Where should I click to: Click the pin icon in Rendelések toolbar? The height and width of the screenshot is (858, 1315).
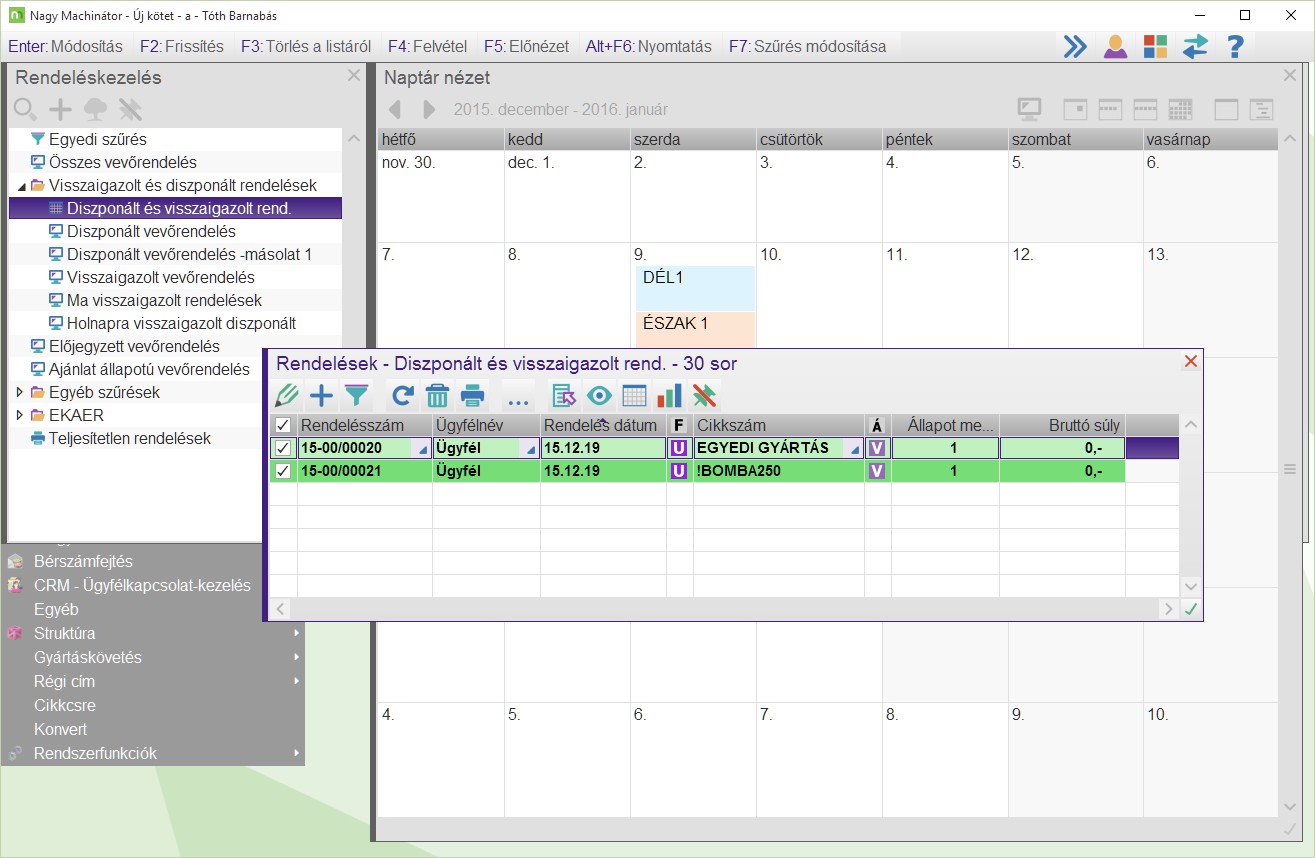click(705, 396)
